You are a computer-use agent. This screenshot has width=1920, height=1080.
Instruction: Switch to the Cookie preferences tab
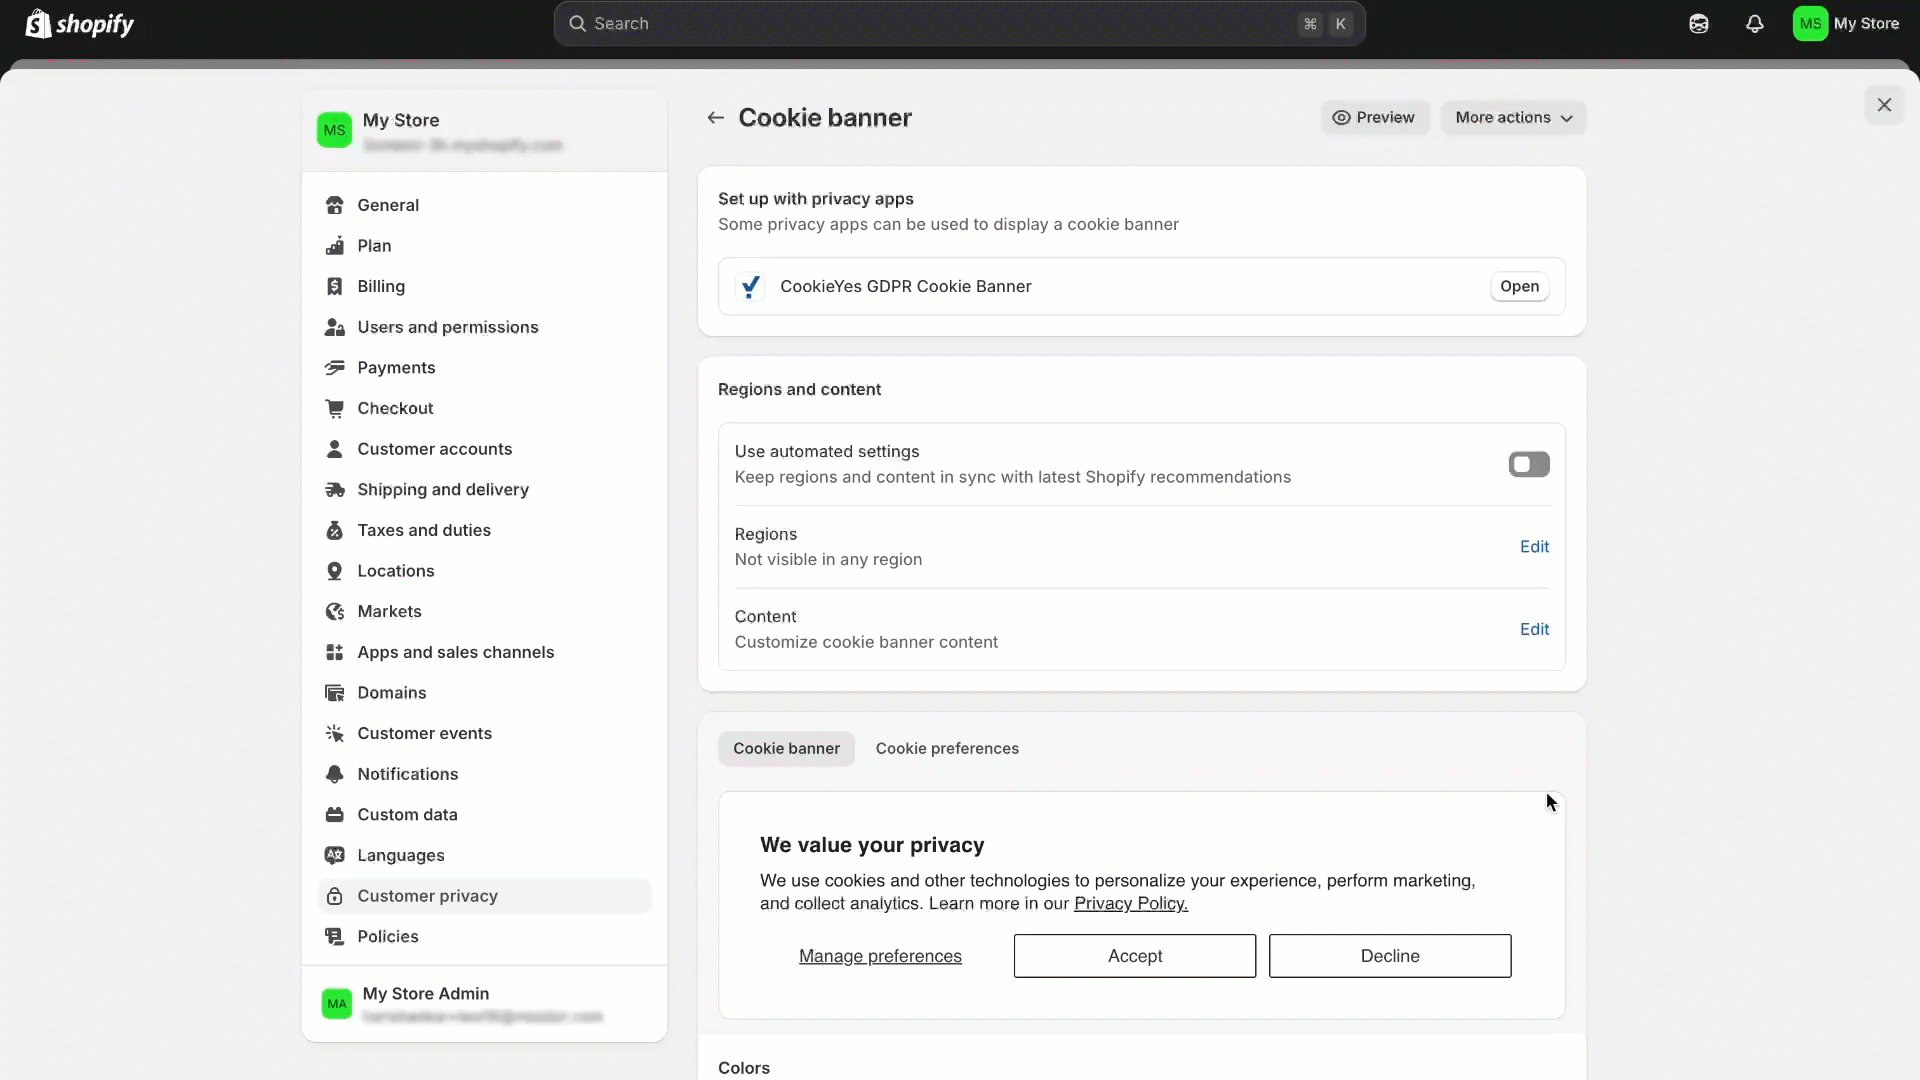coord(946,749)
